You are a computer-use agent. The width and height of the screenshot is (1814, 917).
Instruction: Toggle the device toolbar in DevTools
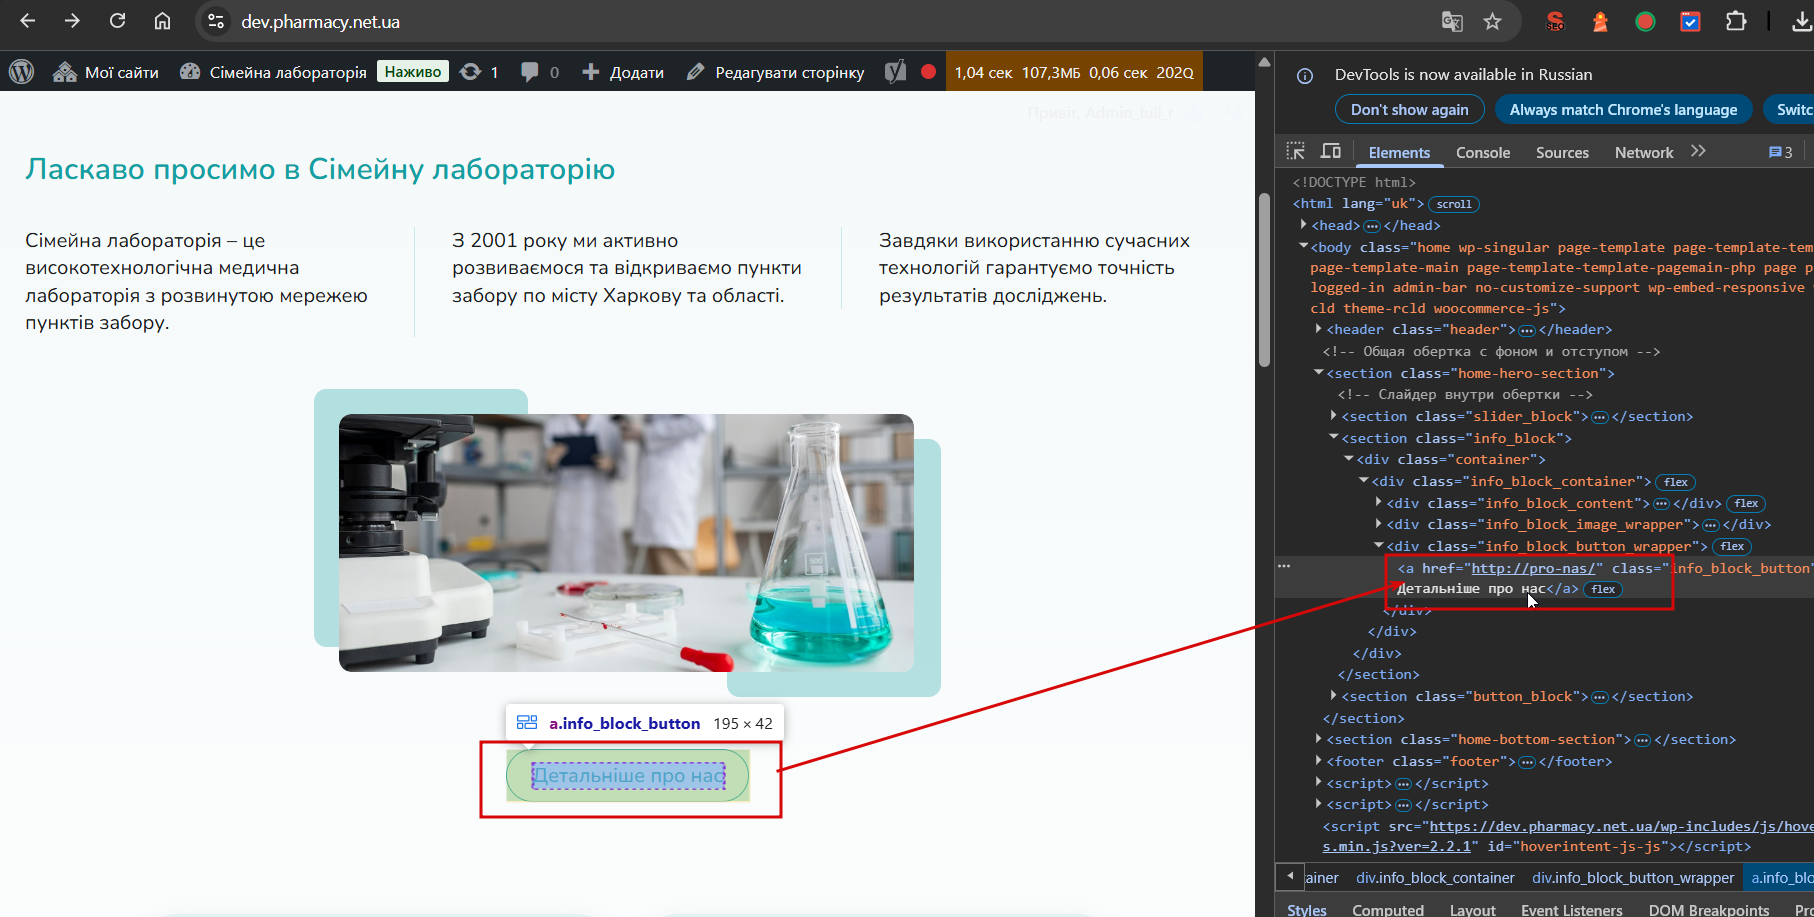click(1331, 152)
